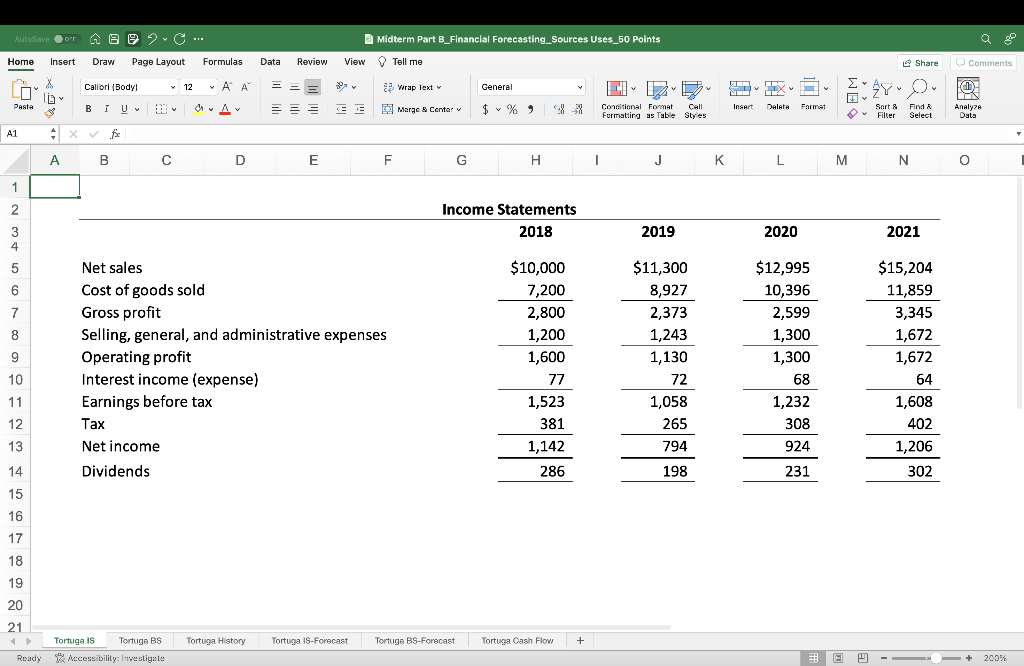
Task: Open the font name dropdown
Action: point(172,87)
